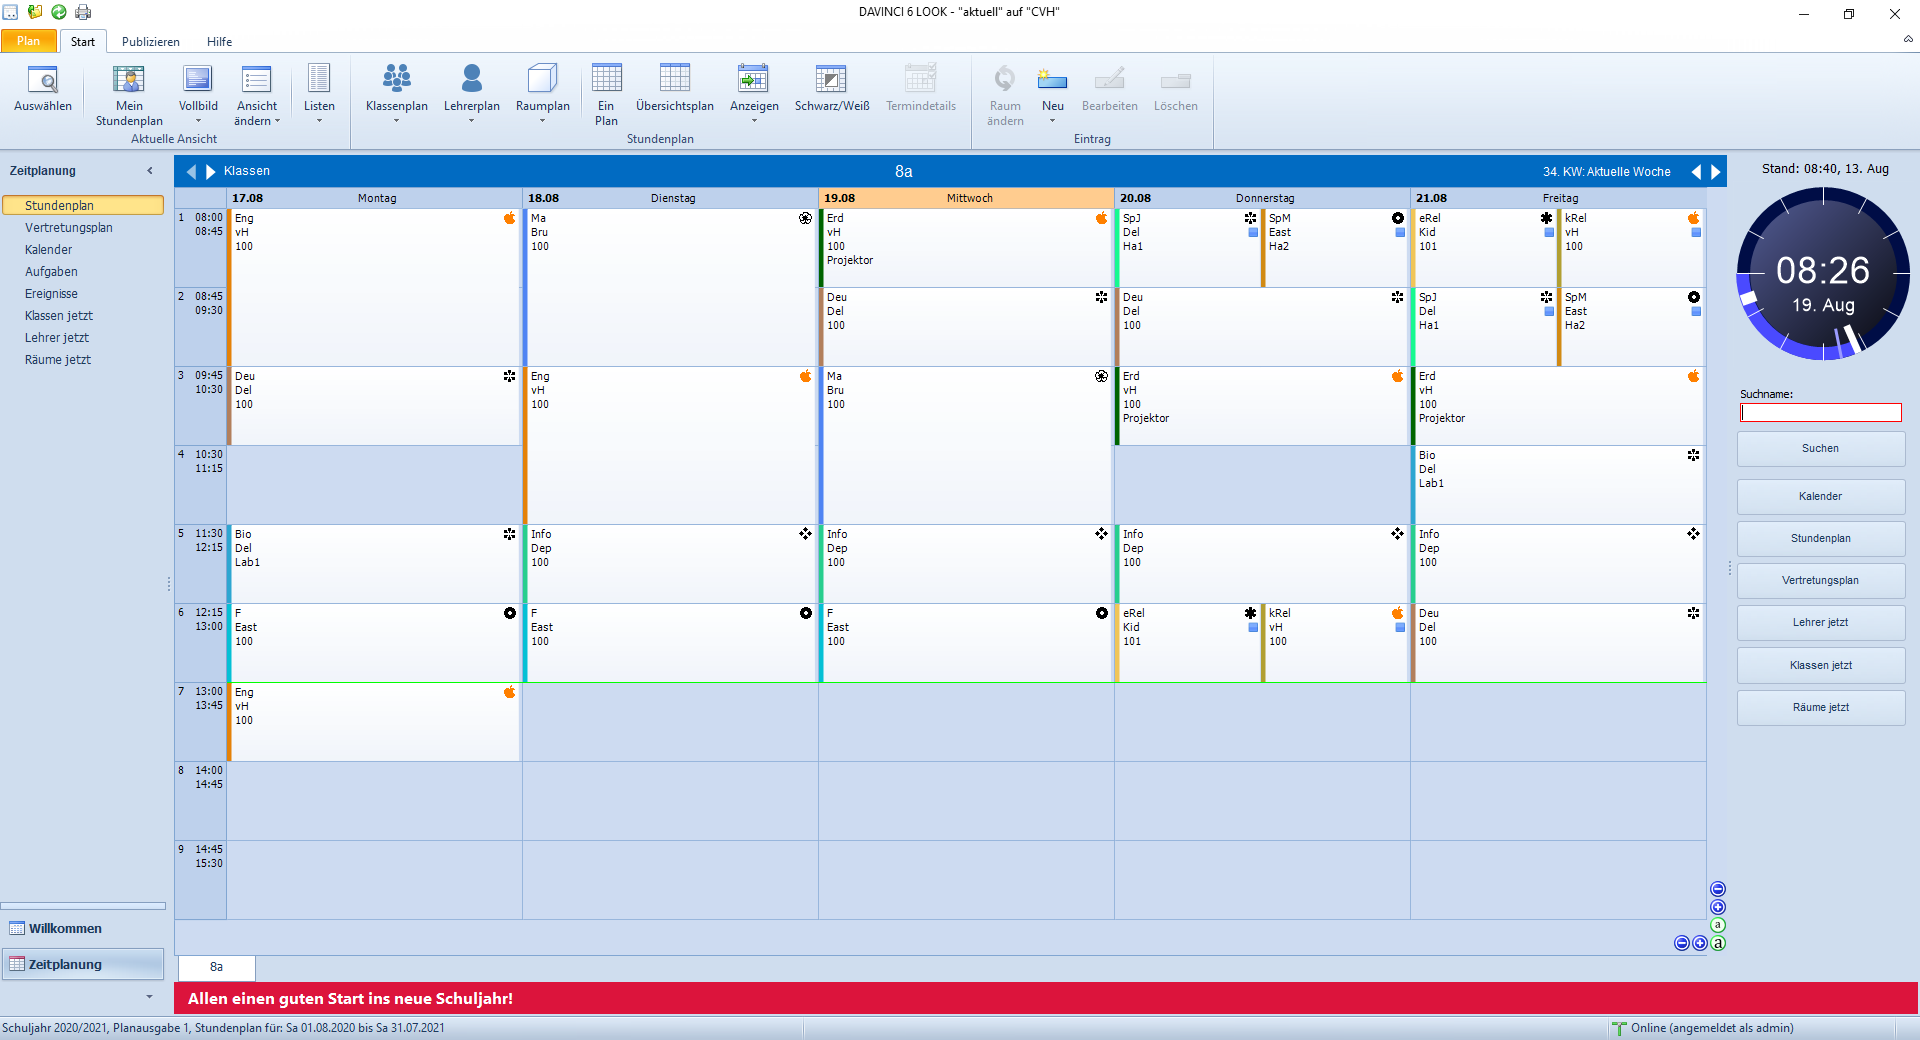Open Mein Stundenplan view
The image size is (1920, 1040).
coord(129,96)
